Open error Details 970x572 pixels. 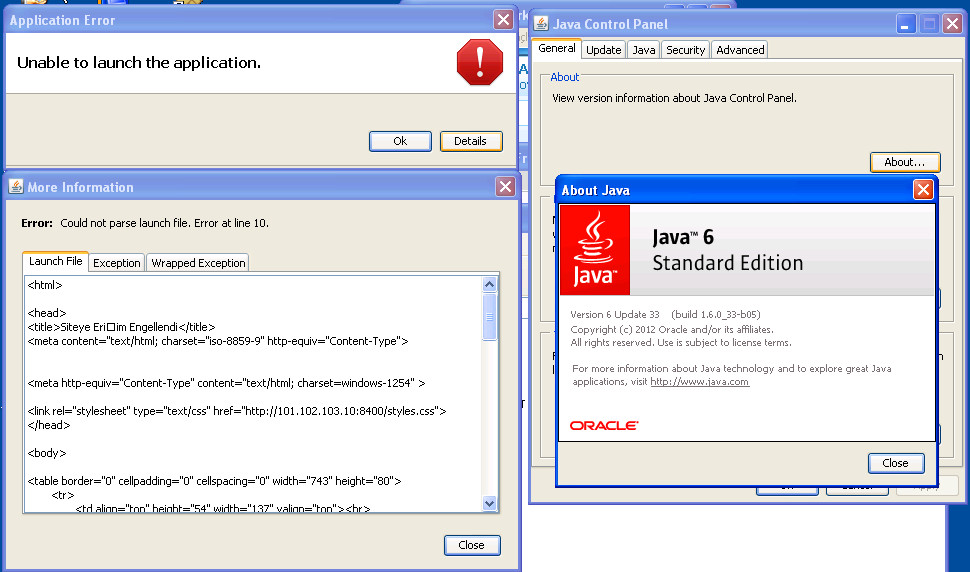(470, 141)
